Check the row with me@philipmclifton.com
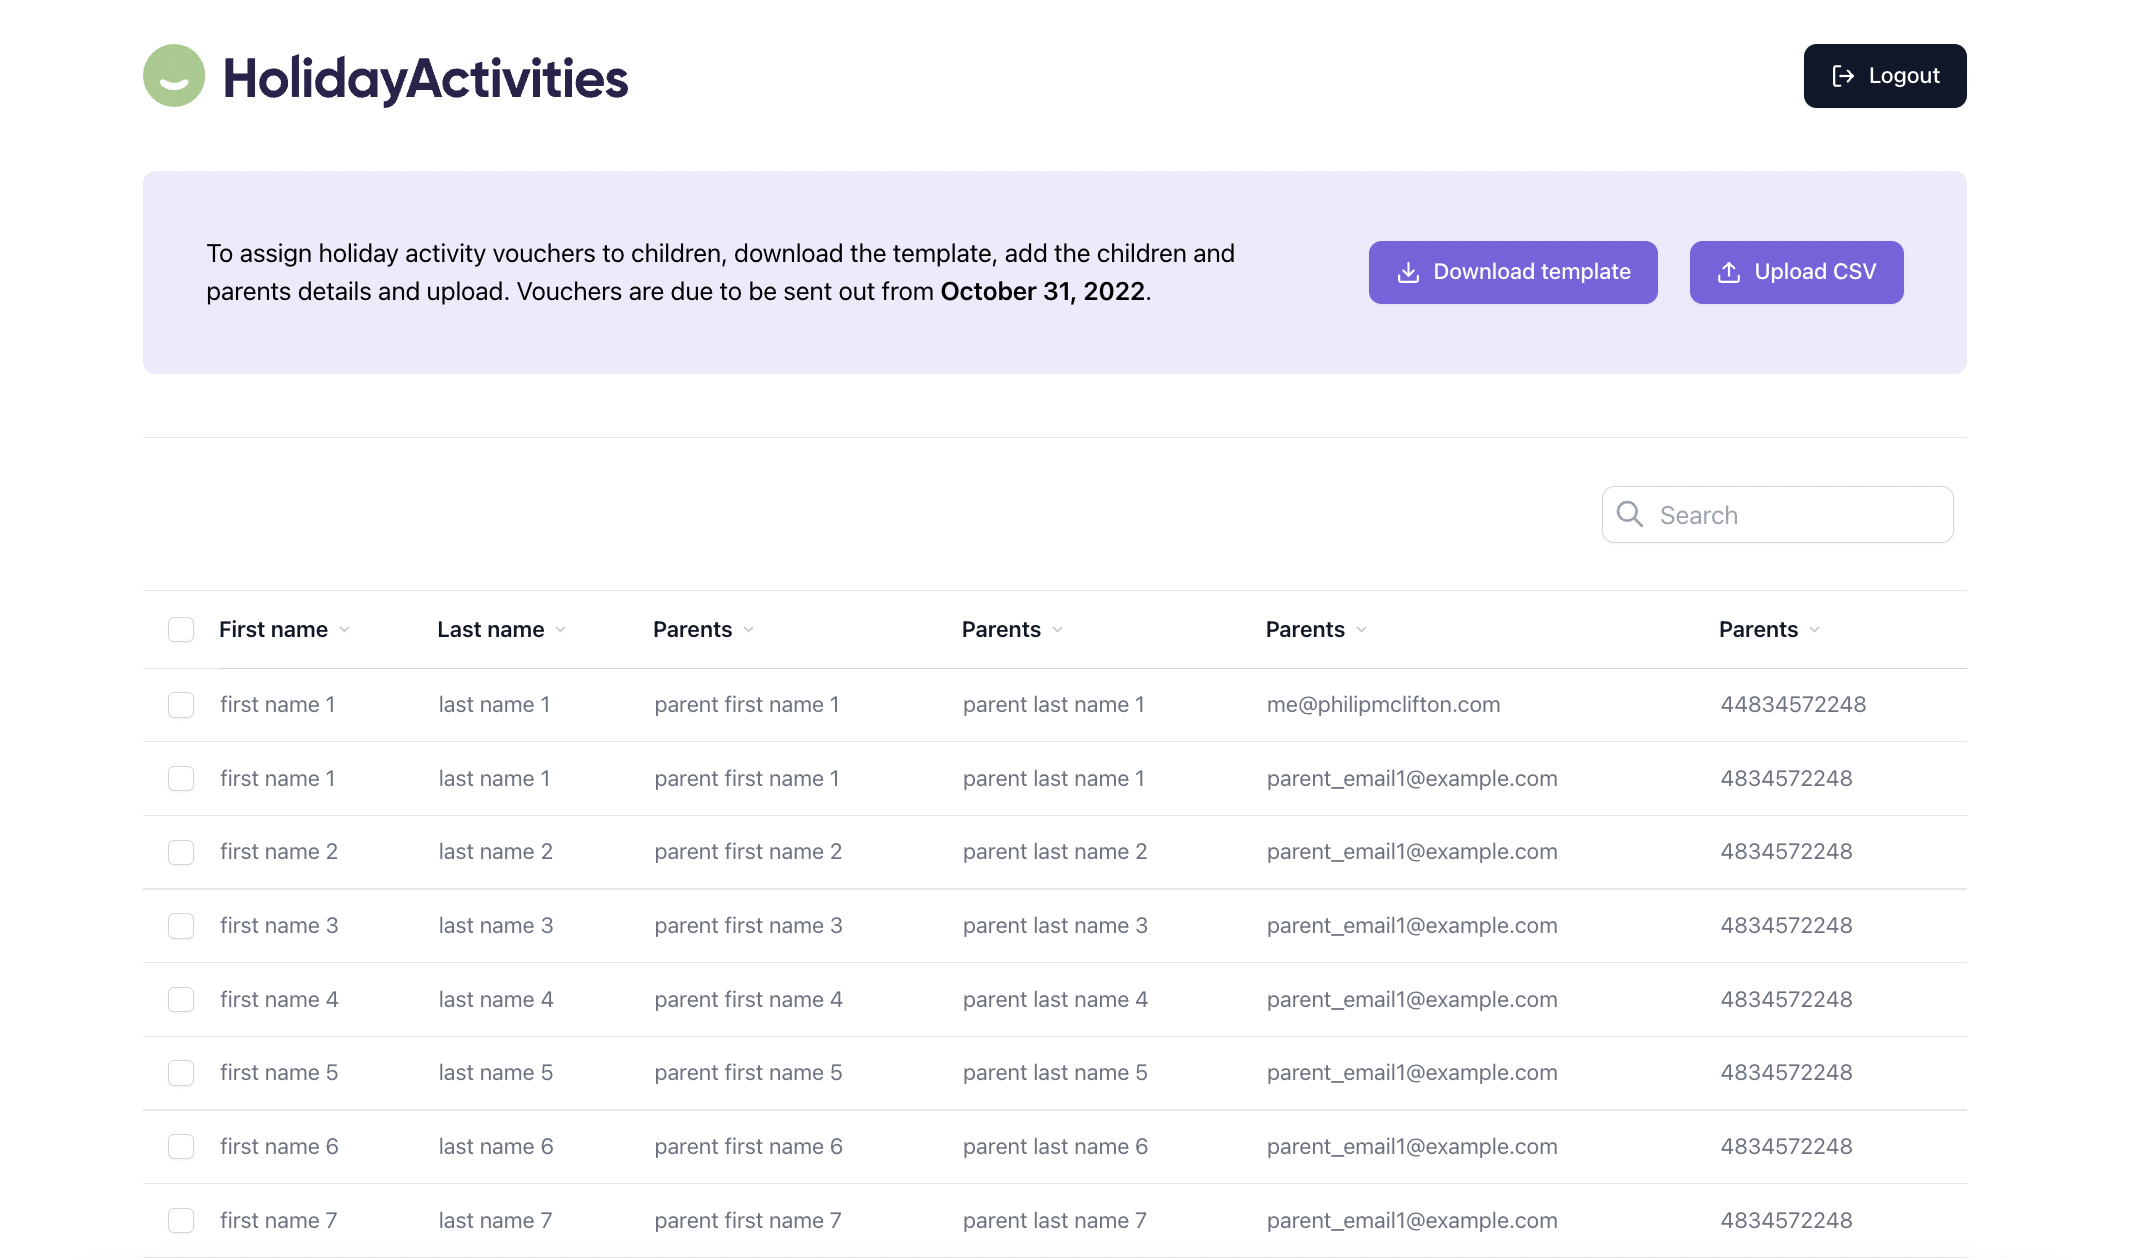2140x1258 pixels. 181,705
